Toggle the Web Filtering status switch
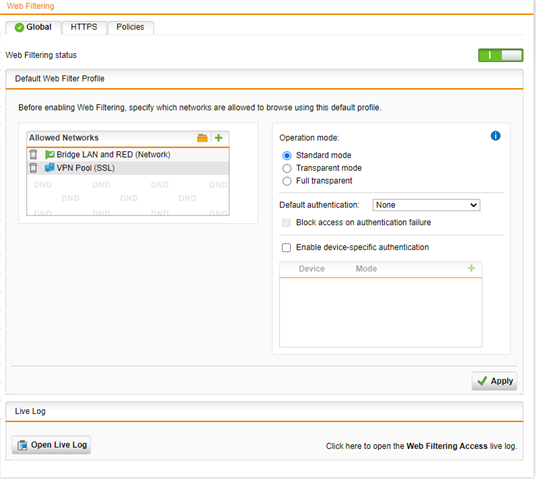This screenshot has width=536, height=479. 500,55
